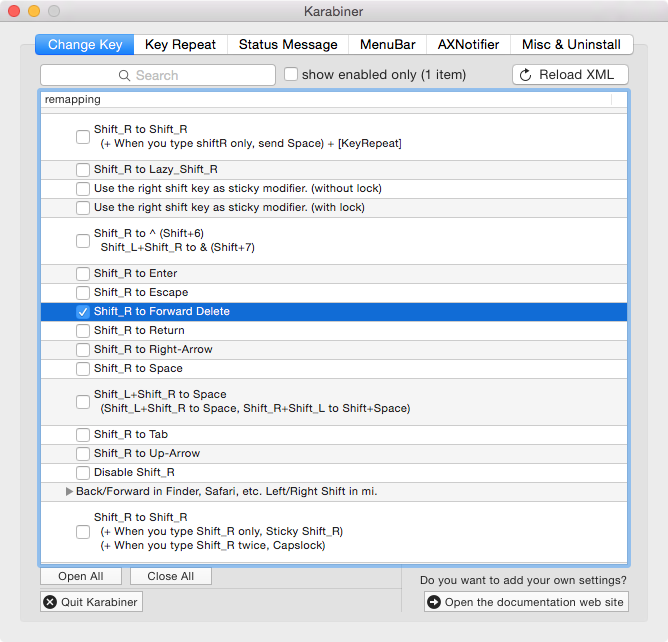Click the arrow icon on documentation button
The width and height of the screenshot is (668, 642).
pos(434,602)
